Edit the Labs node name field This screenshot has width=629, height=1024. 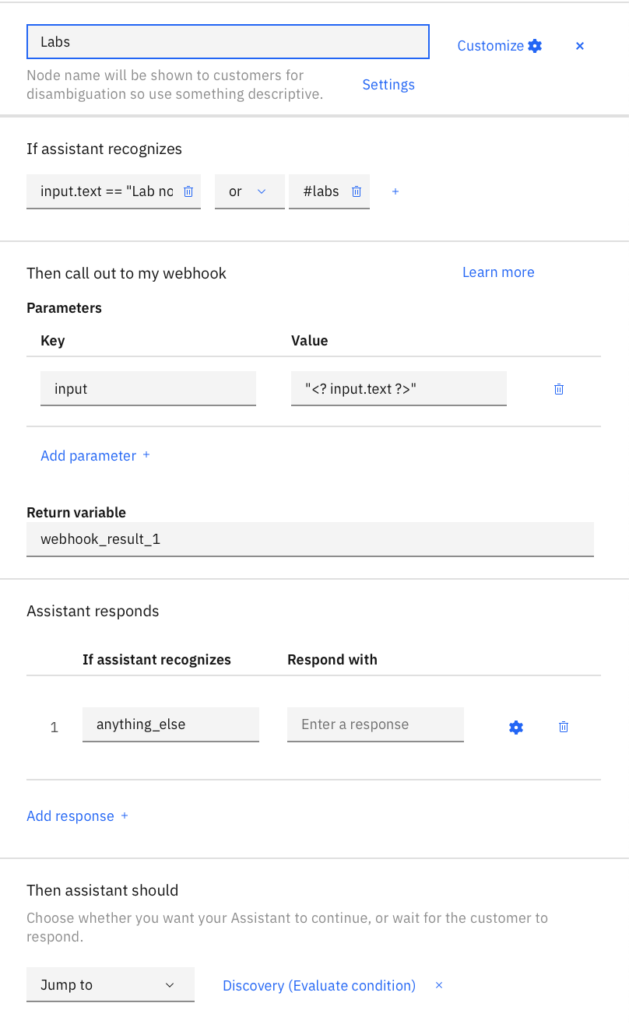coord(227,42)
